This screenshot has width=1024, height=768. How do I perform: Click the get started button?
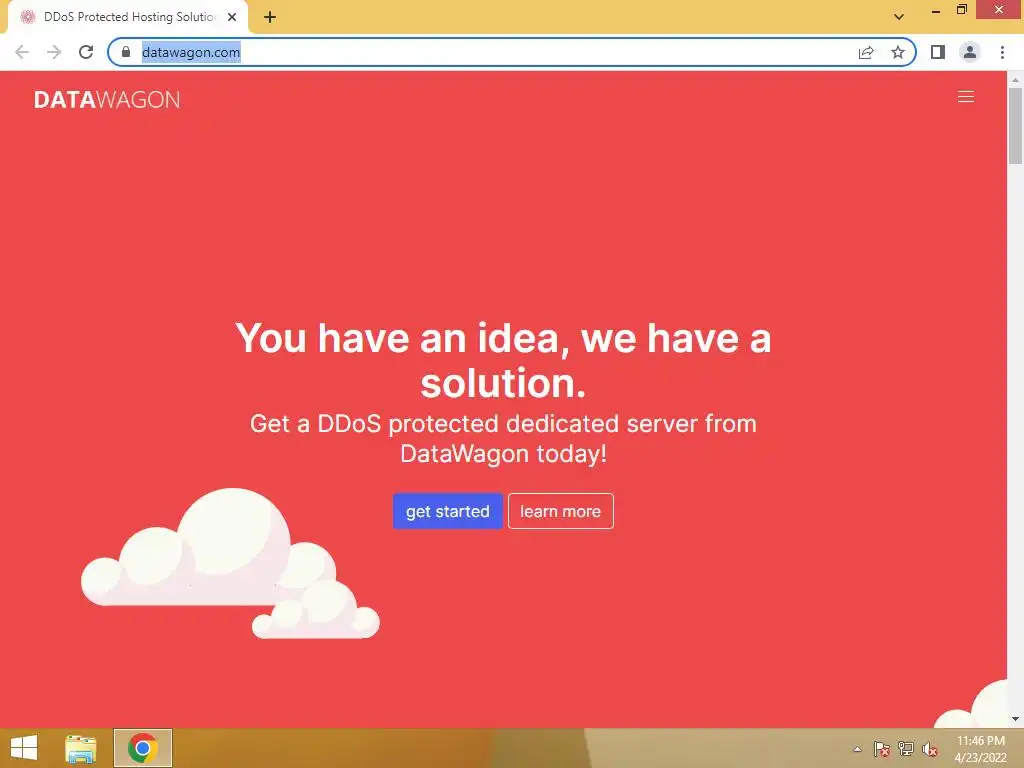coord(447,511)
